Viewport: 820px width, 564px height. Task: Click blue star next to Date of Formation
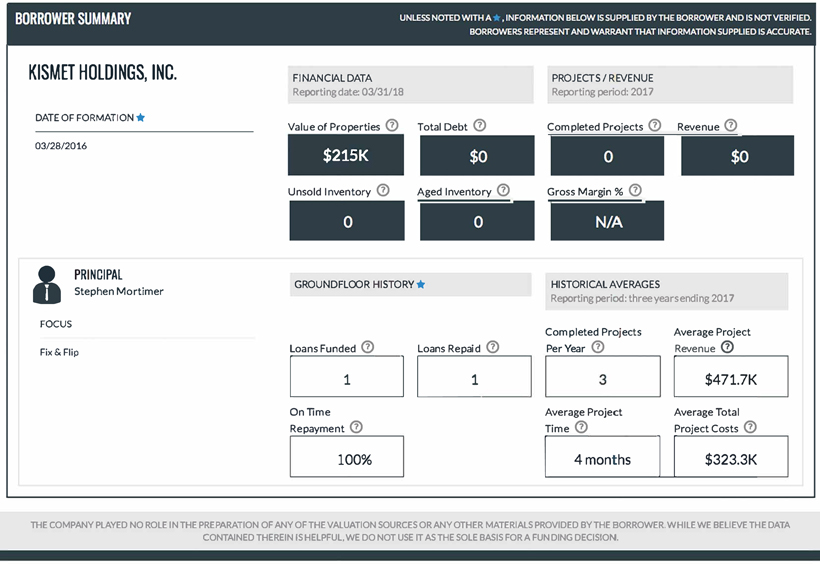[141, 118]
